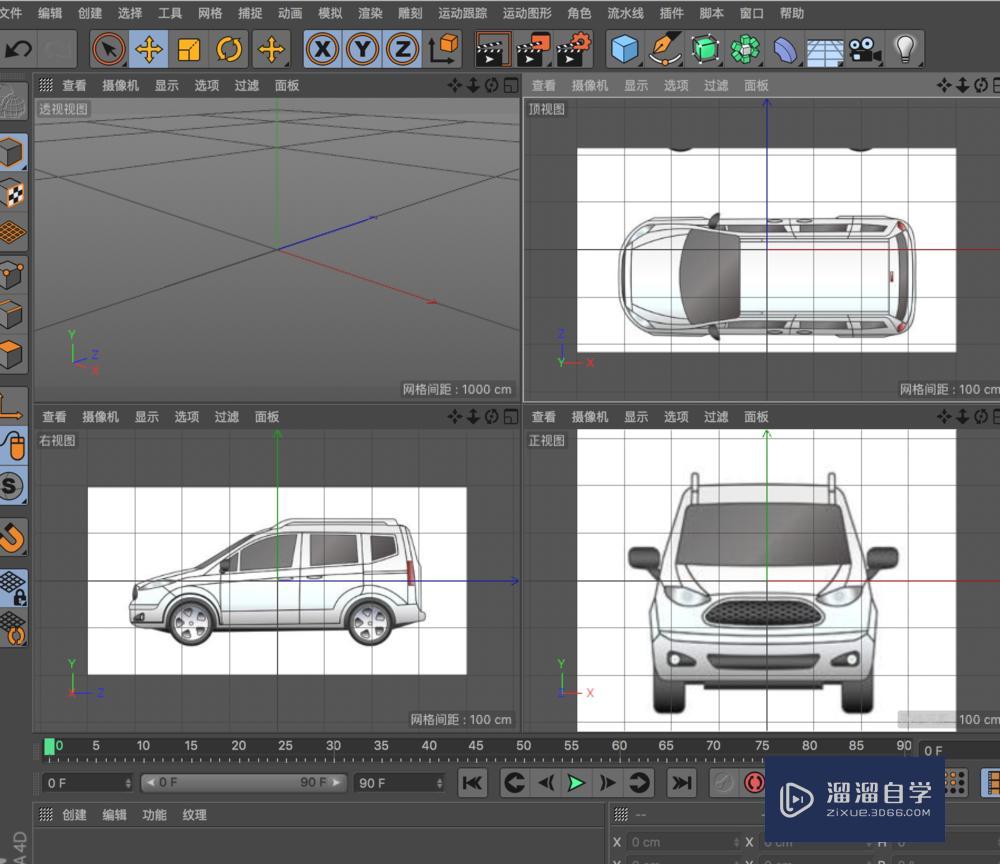This screenshot has height=864, width=1000.
Task: Maximize the perspective viewport toggle icon
Action: coord(511,85)
